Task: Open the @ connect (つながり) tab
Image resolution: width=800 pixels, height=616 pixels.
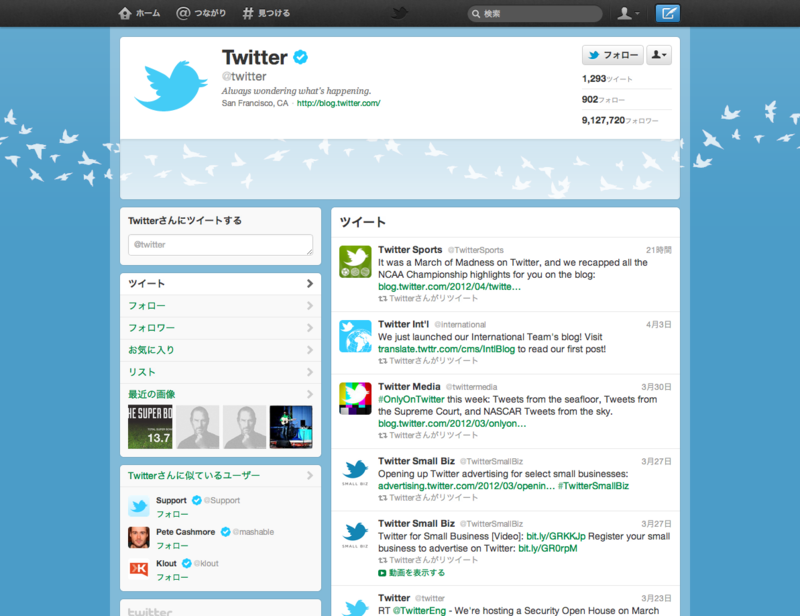Action: [x=201, y=13]
